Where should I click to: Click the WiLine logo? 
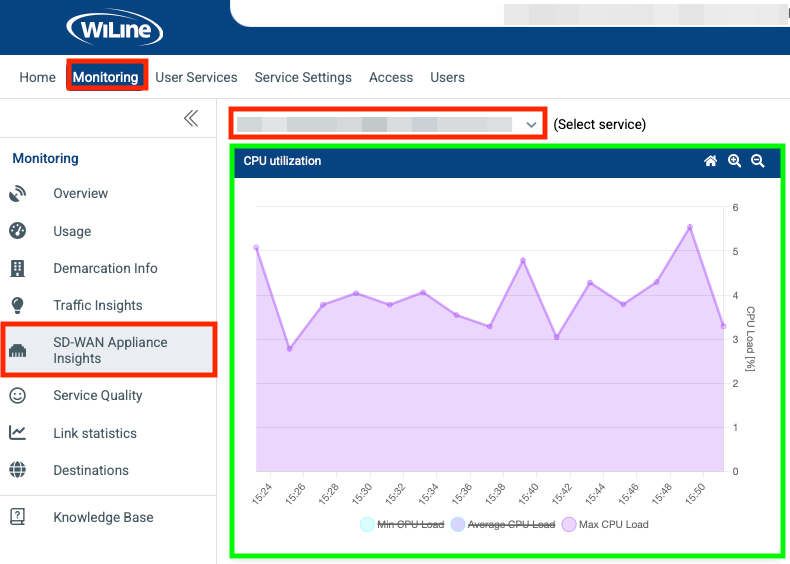click(x=114, y=28)
